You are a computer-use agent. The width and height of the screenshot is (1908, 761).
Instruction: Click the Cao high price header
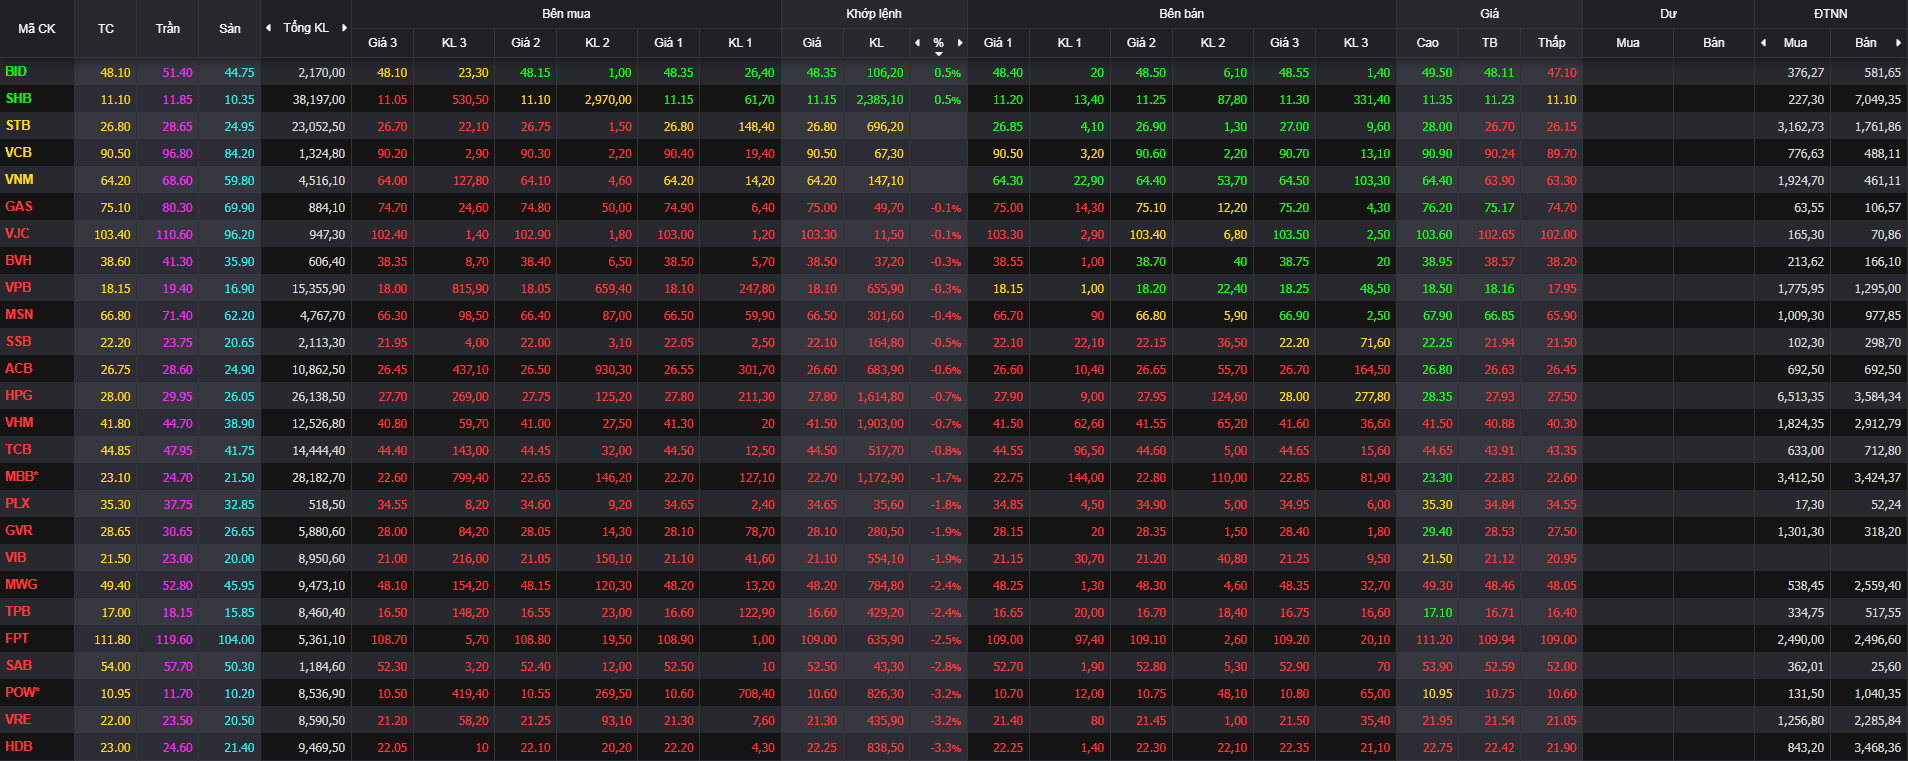[x=1428, y=43]
